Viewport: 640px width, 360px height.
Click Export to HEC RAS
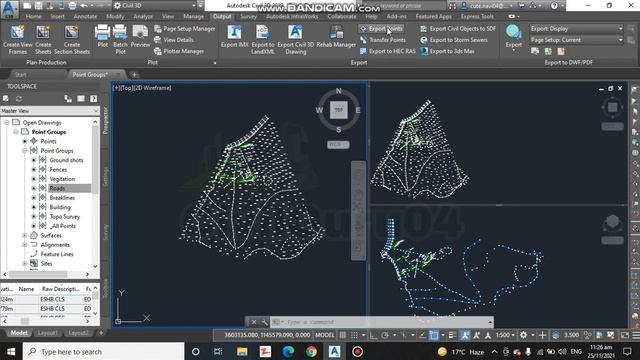pyautogui.click(x=387, y=51)
